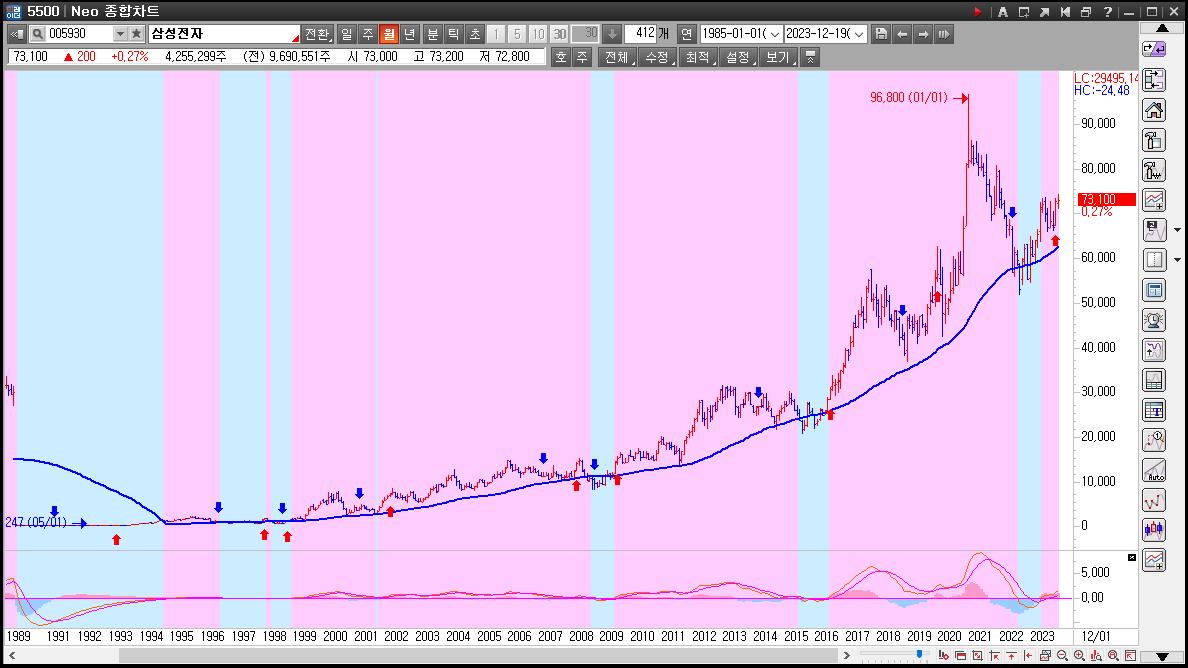
Task: Click the move-to-top arrow icon
Action: (1011, 656)
